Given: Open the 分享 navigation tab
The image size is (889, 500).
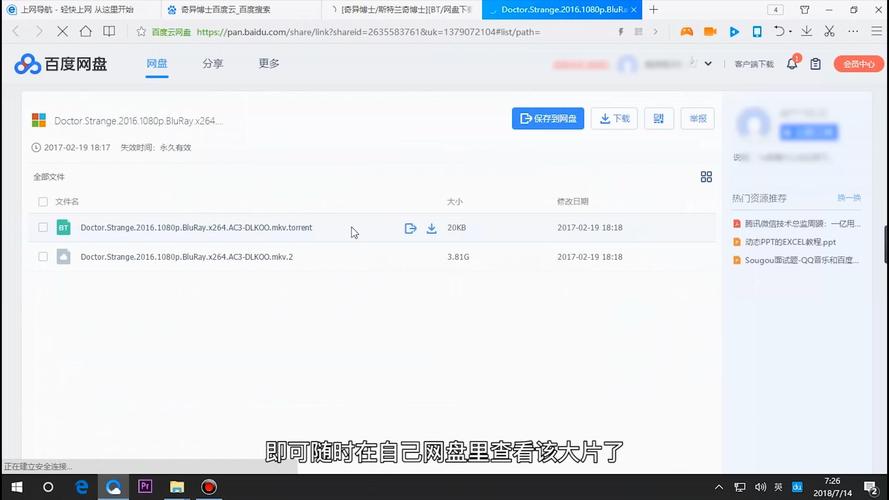Looking at the screenshot, I should (x=213, y=63).
